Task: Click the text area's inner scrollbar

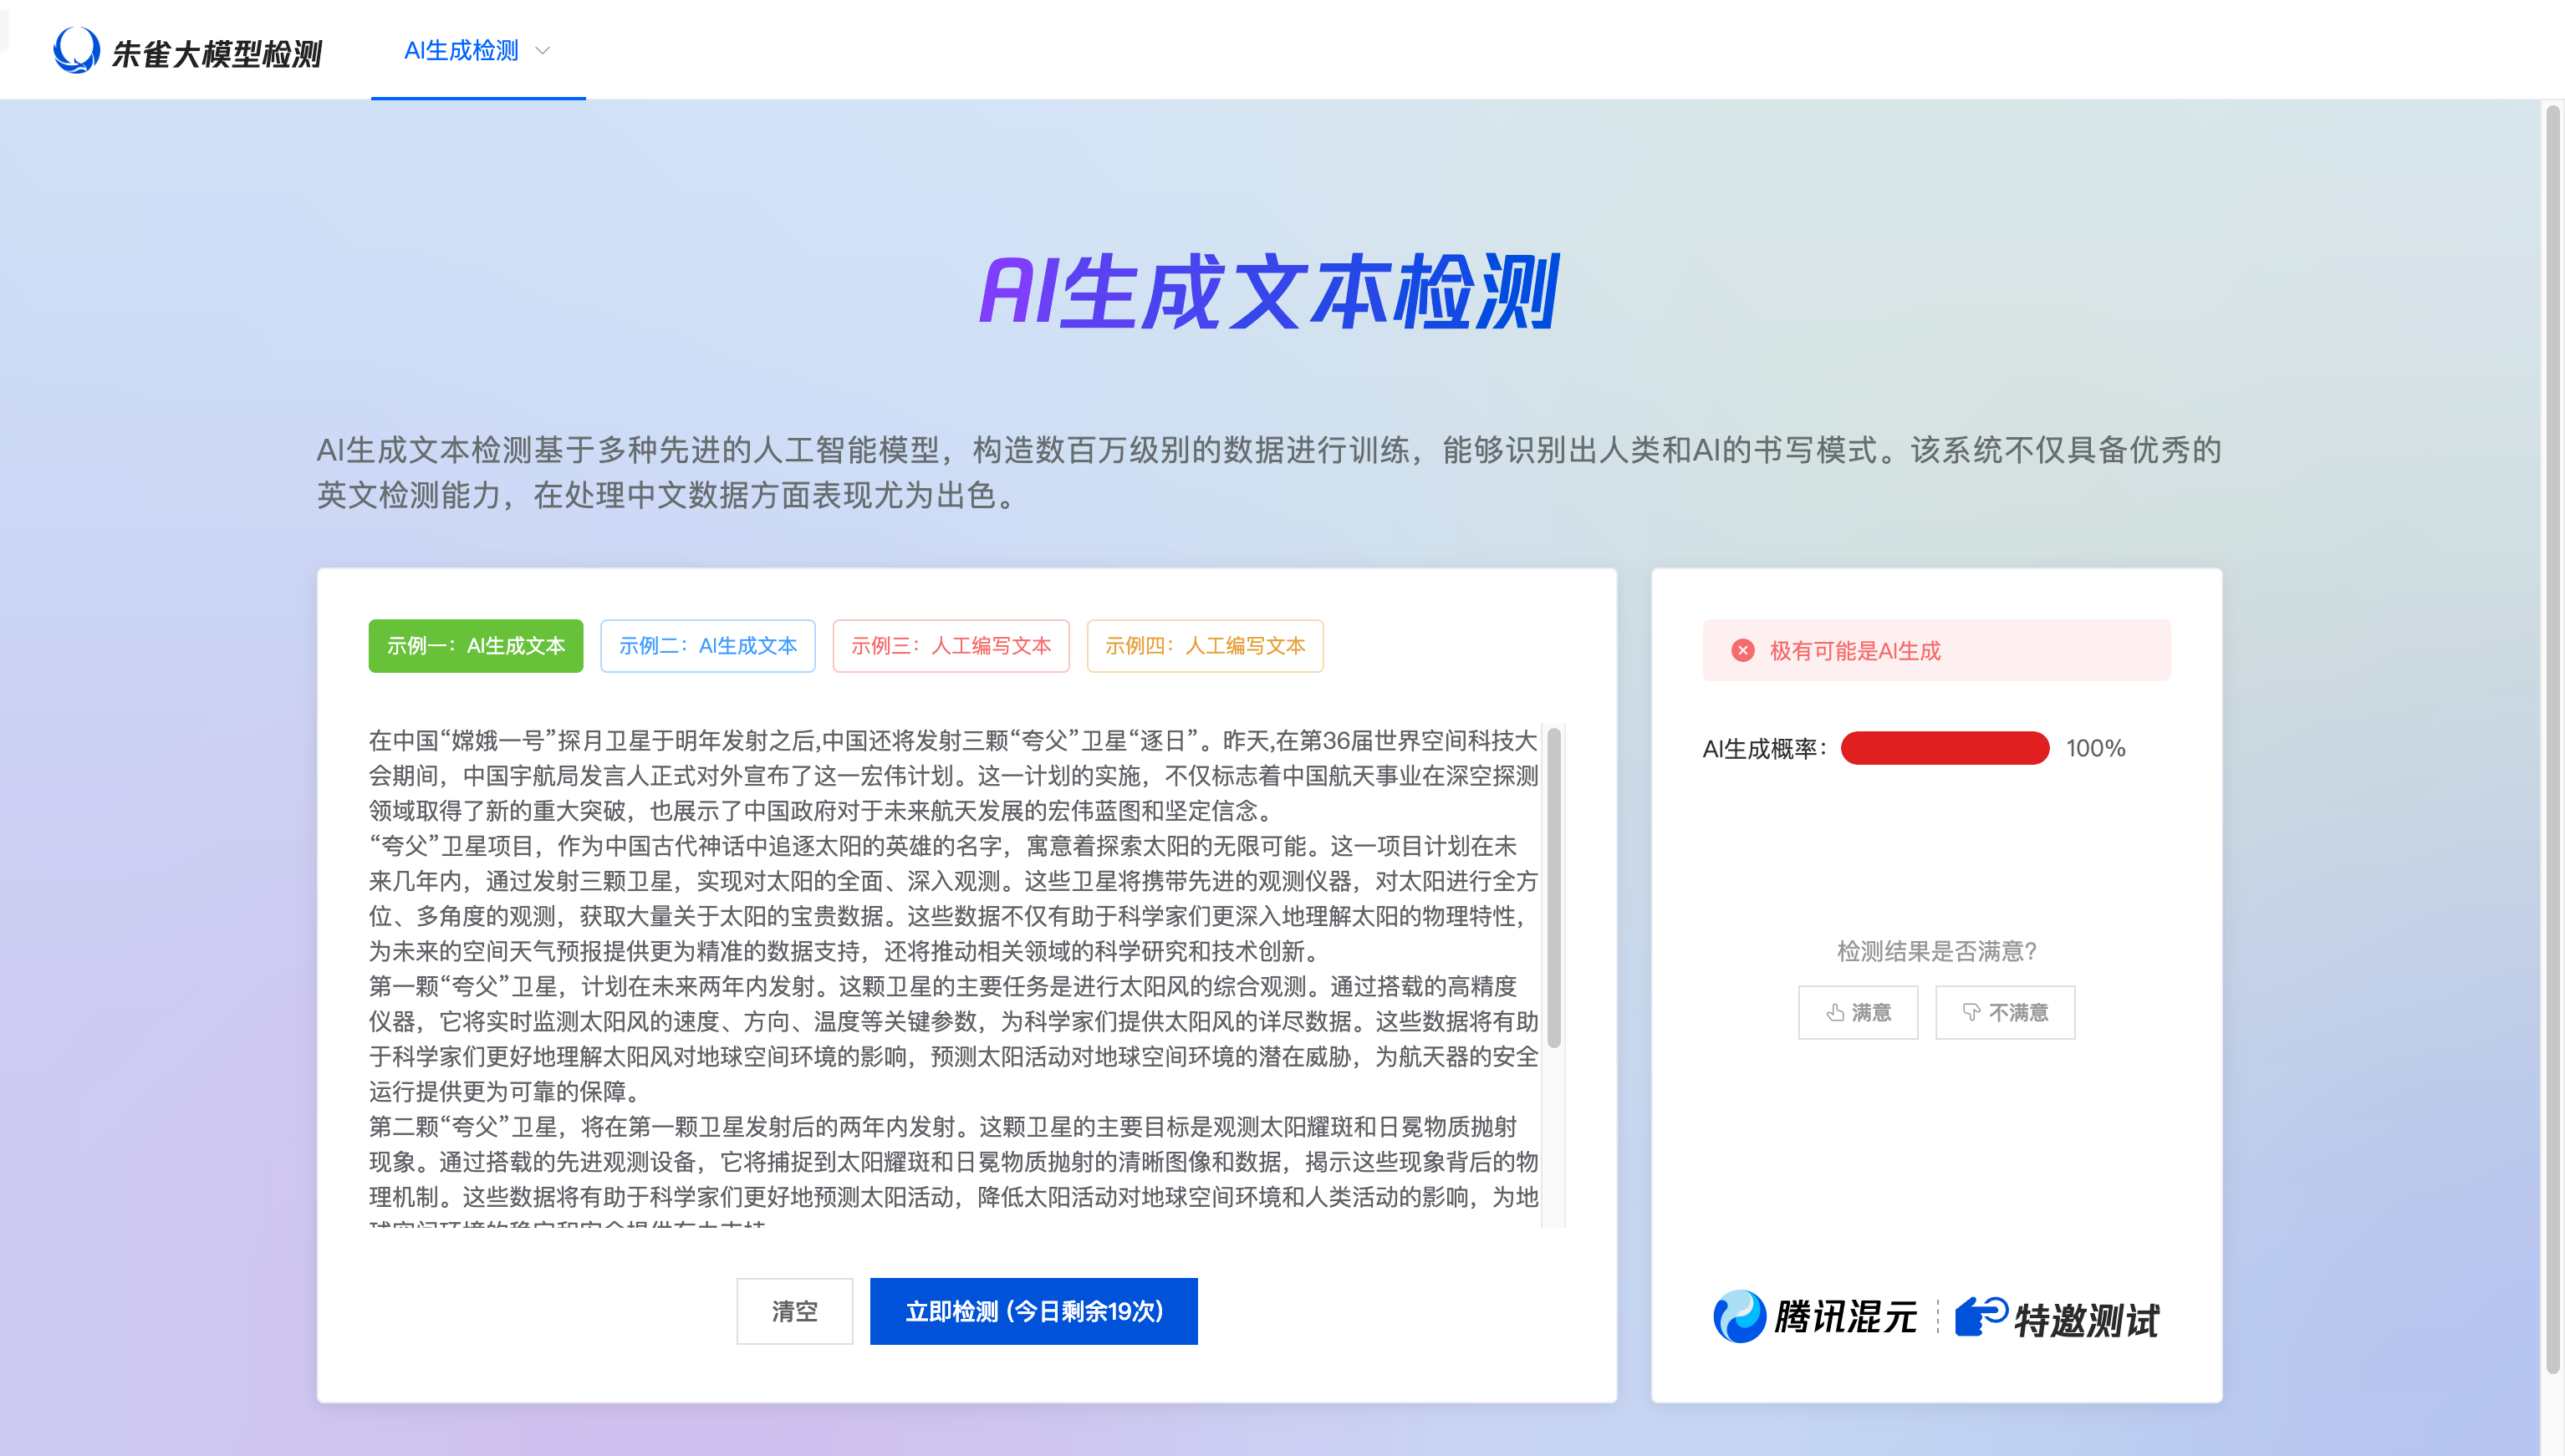Action: click(1553, 890)
